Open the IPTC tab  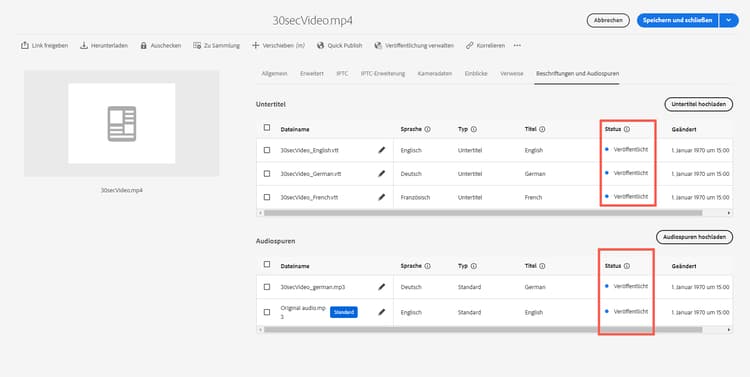pos(342,74)
